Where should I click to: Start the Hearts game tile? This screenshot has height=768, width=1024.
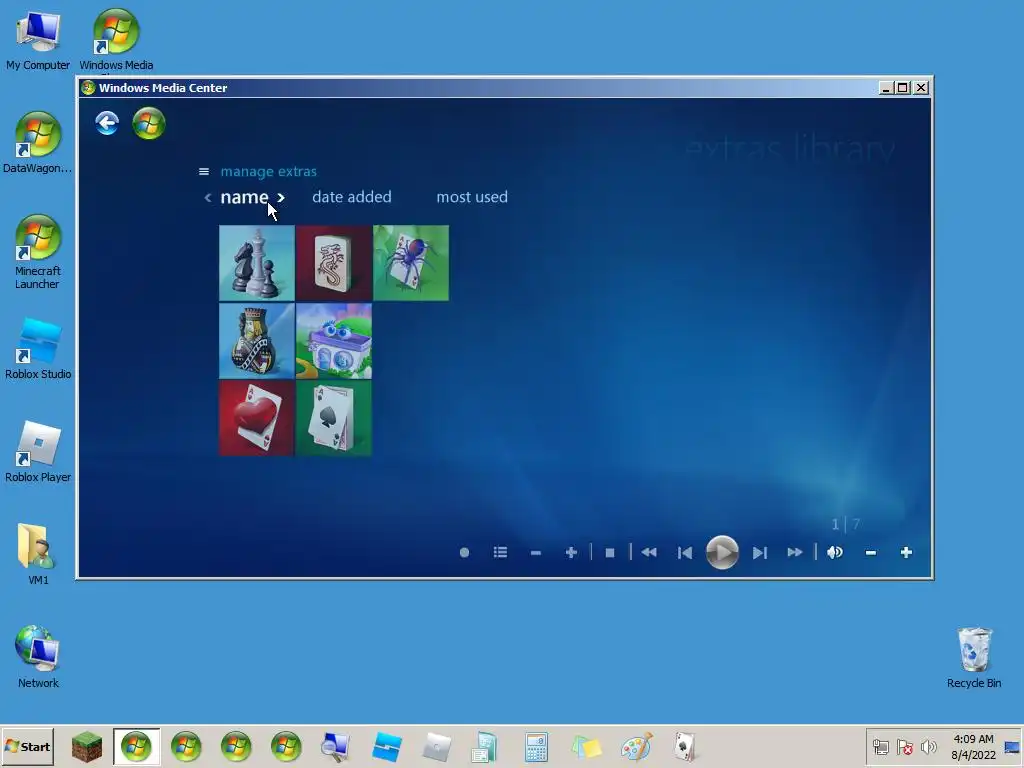click(x=257, y=418)
